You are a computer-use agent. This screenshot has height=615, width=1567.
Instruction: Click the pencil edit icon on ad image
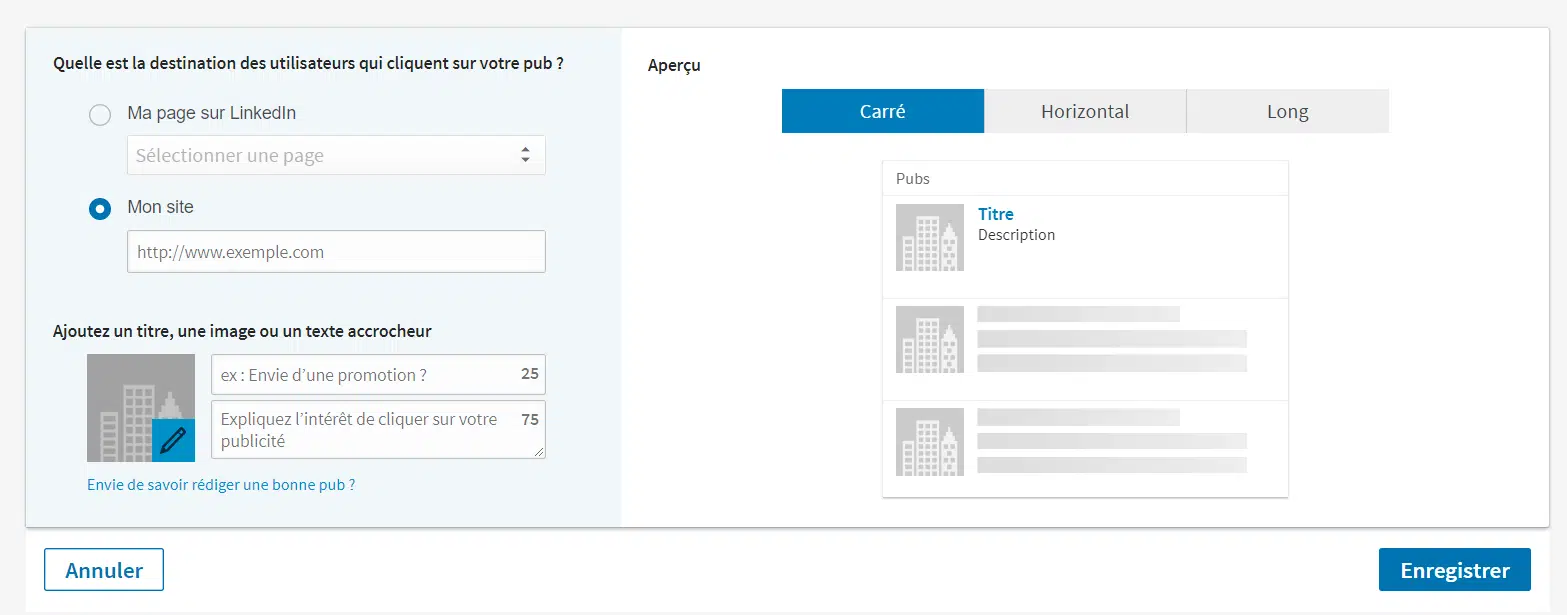[173, 440]
